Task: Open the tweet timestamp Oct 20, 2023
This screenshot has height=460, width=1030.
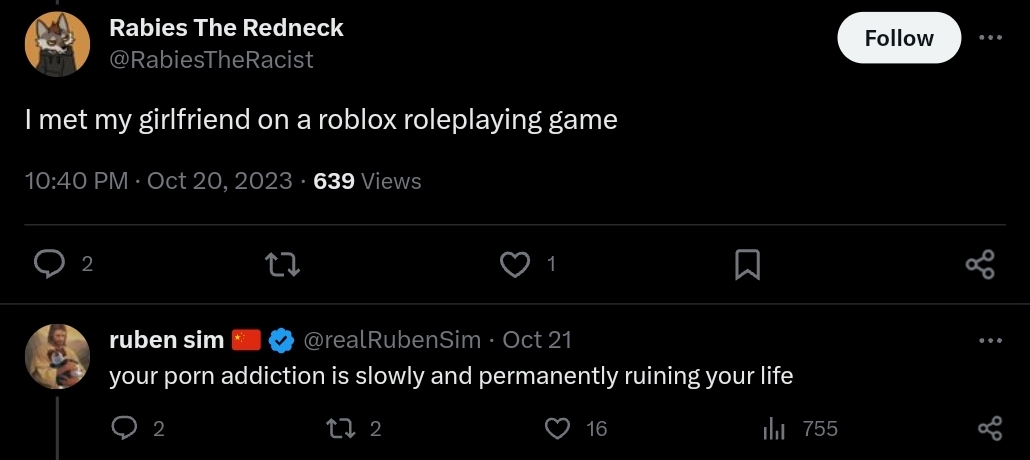Action: [x=220, y=181]
